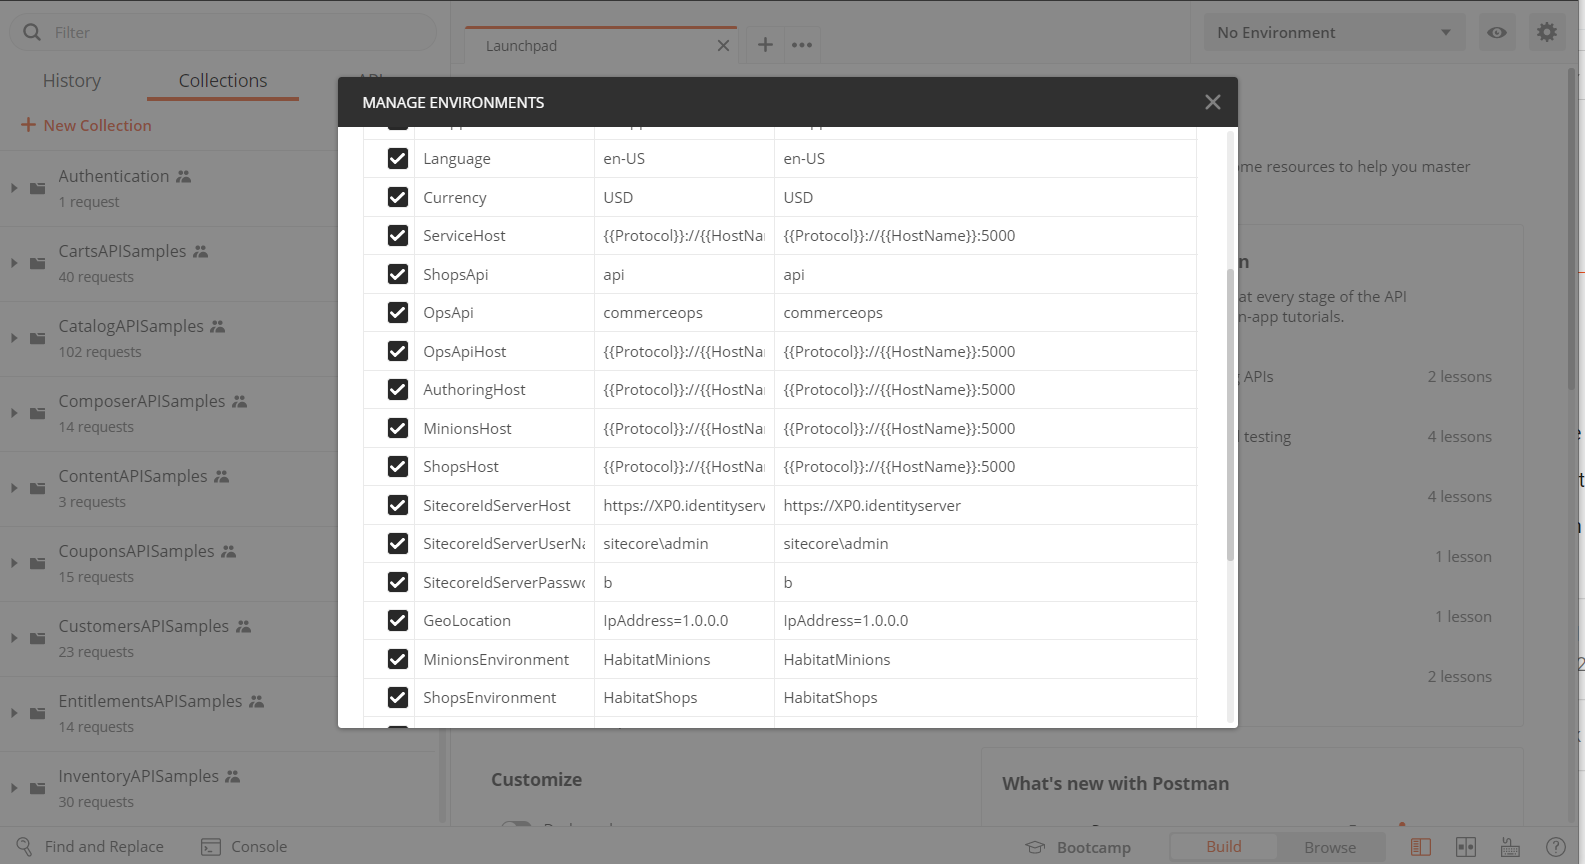Open the help question mark icon

1556,847
